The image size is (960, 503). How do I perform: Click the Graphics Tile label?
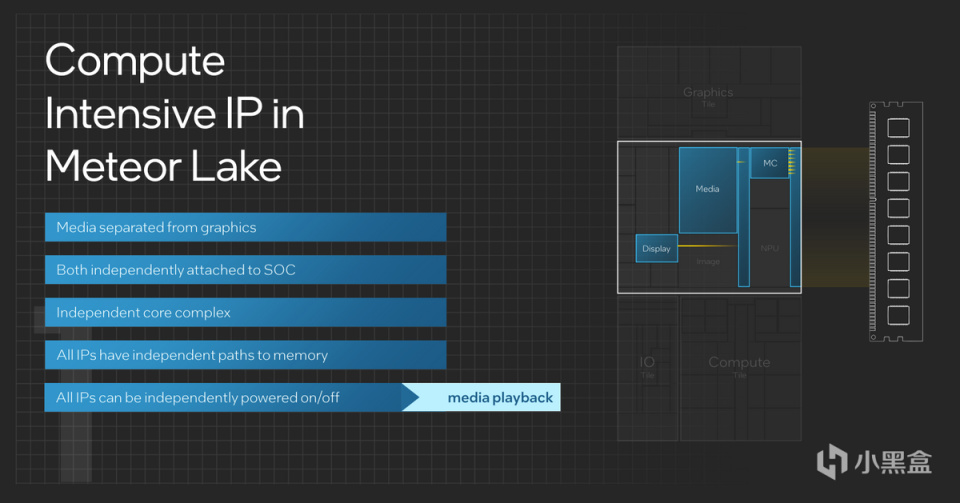coord(708,96)
